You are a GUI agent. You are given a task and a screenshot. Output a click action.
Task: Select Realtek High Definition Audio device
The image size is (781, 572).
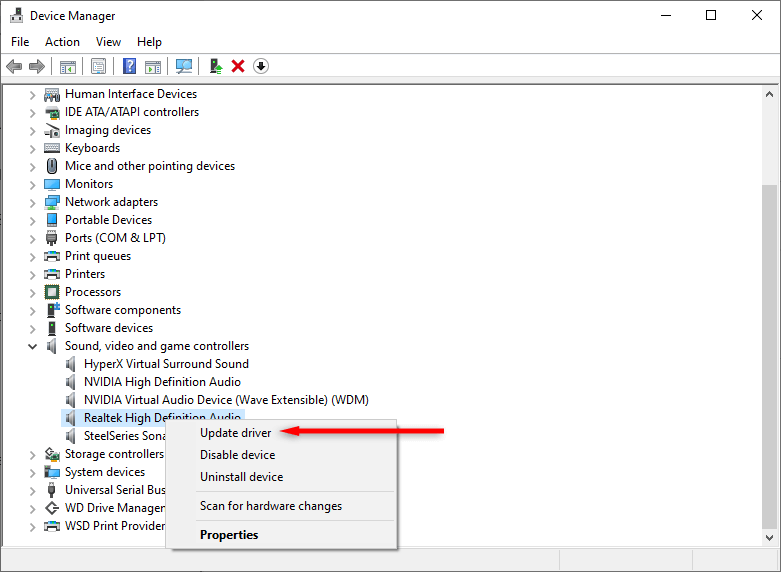pyautogui.click(x=162, y=417)
